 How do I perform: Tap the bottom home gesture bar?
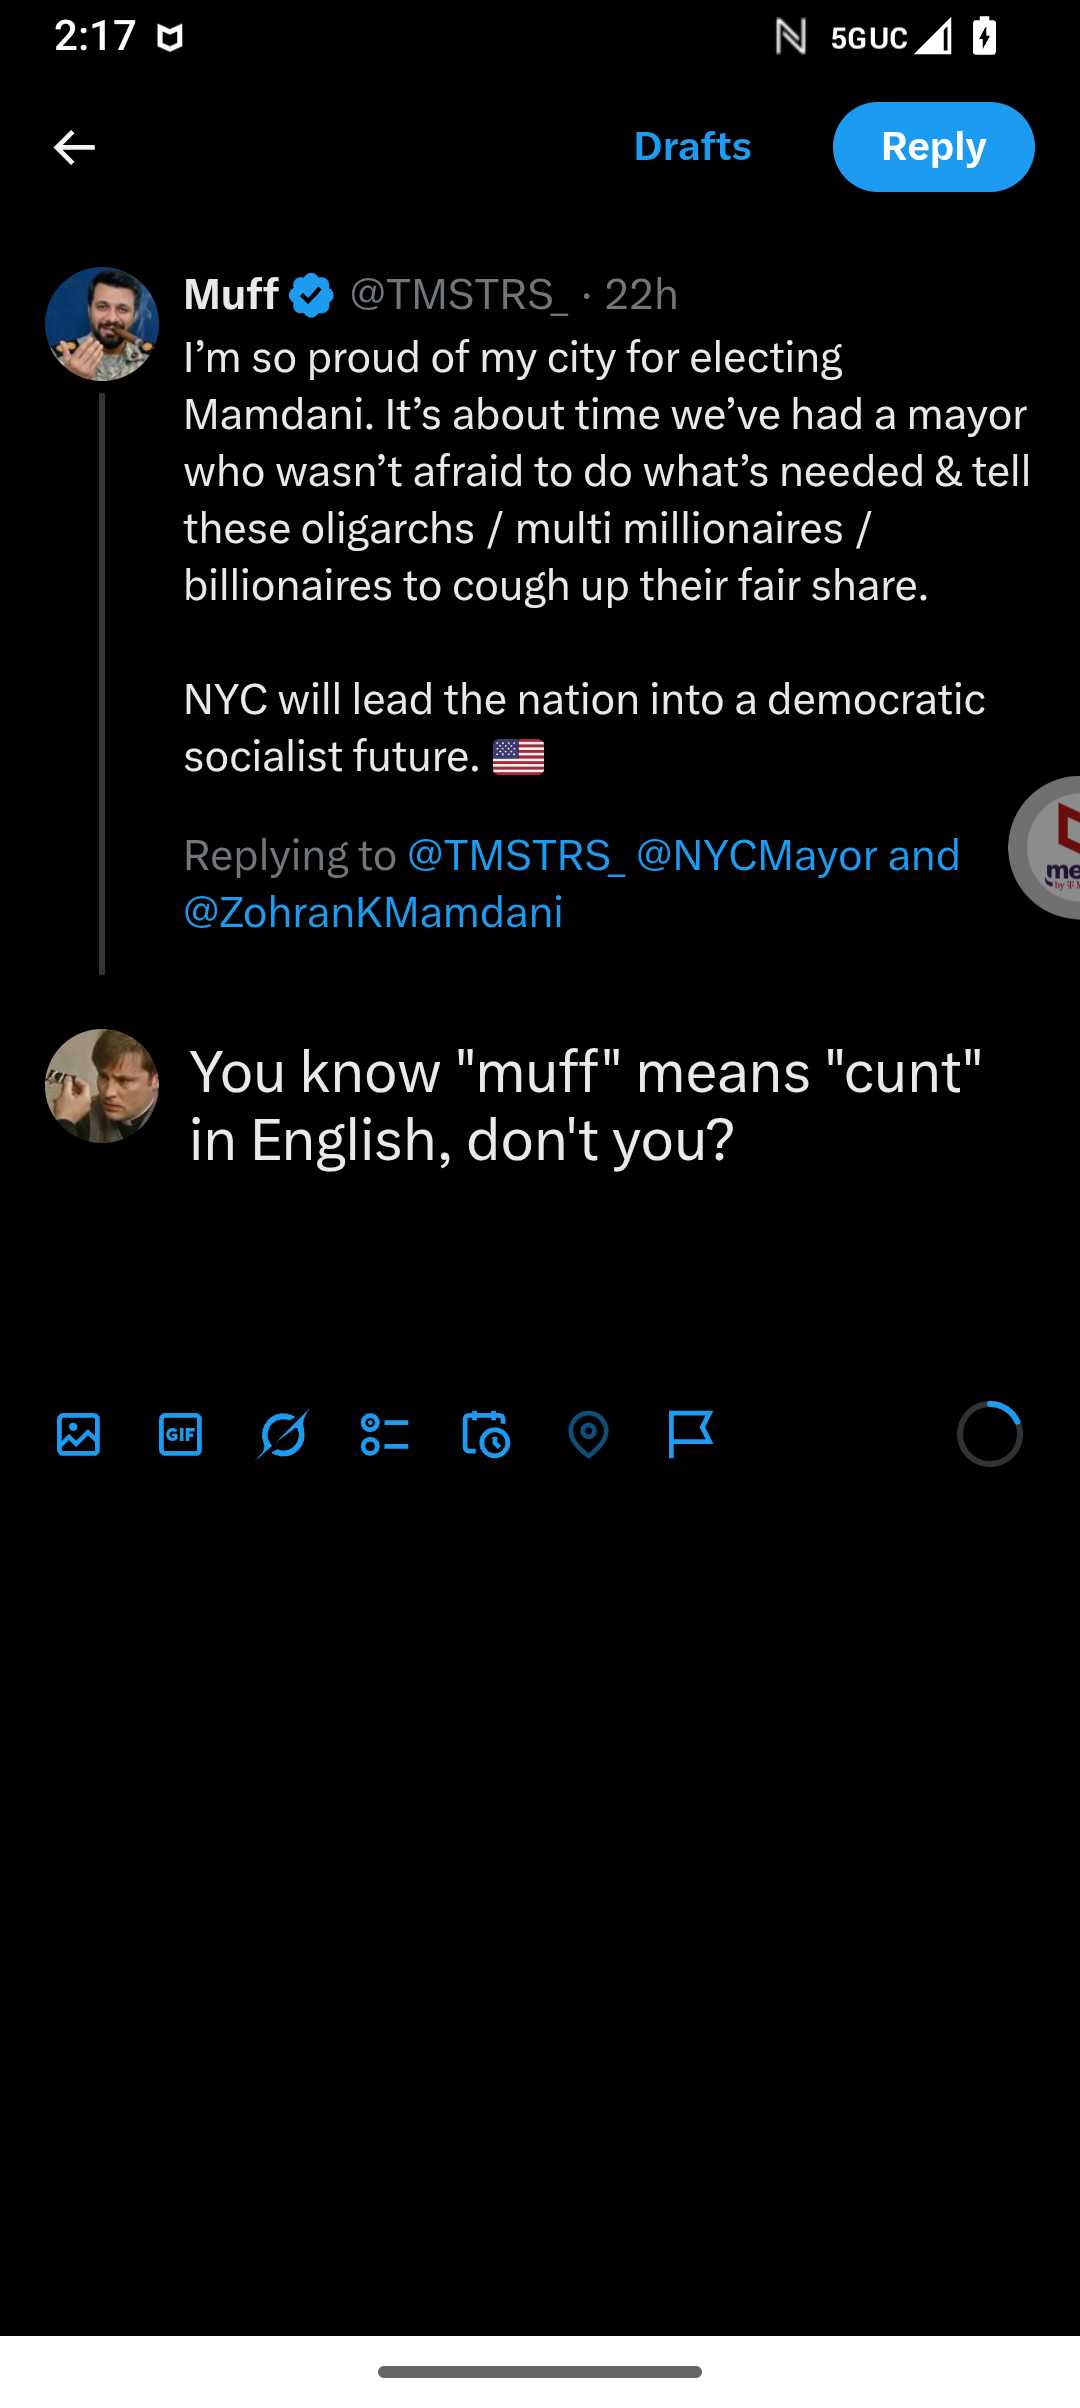pyautogui.click(x=540, y=2372)
